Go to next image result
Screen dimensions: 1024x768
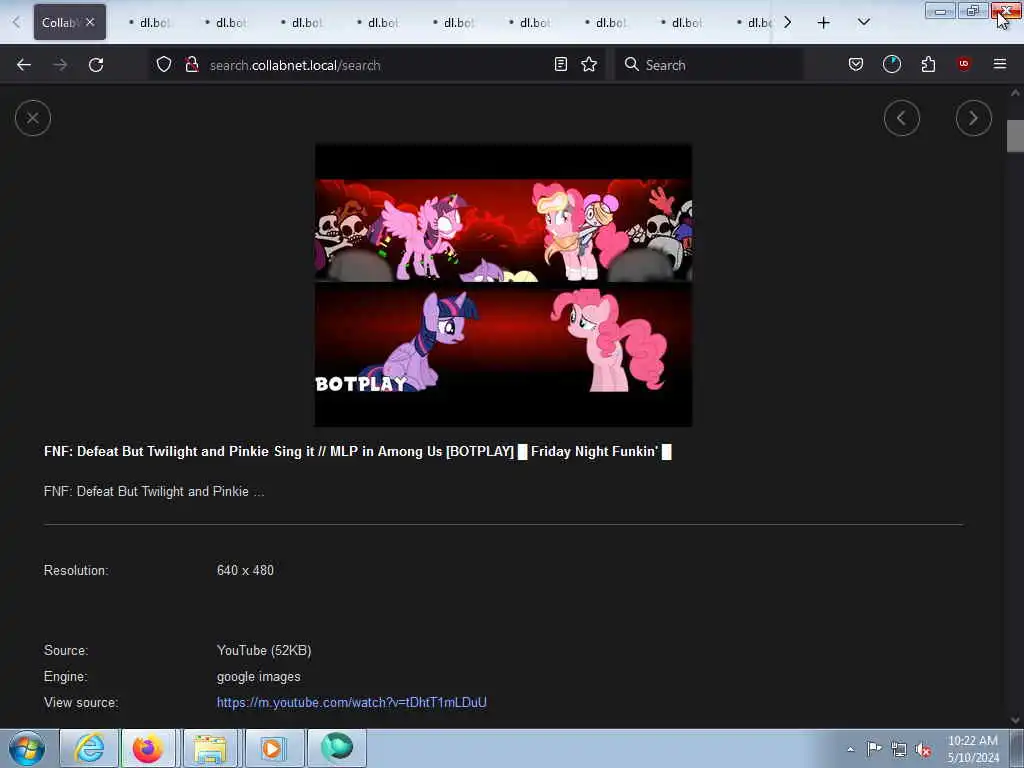point(973,118)
